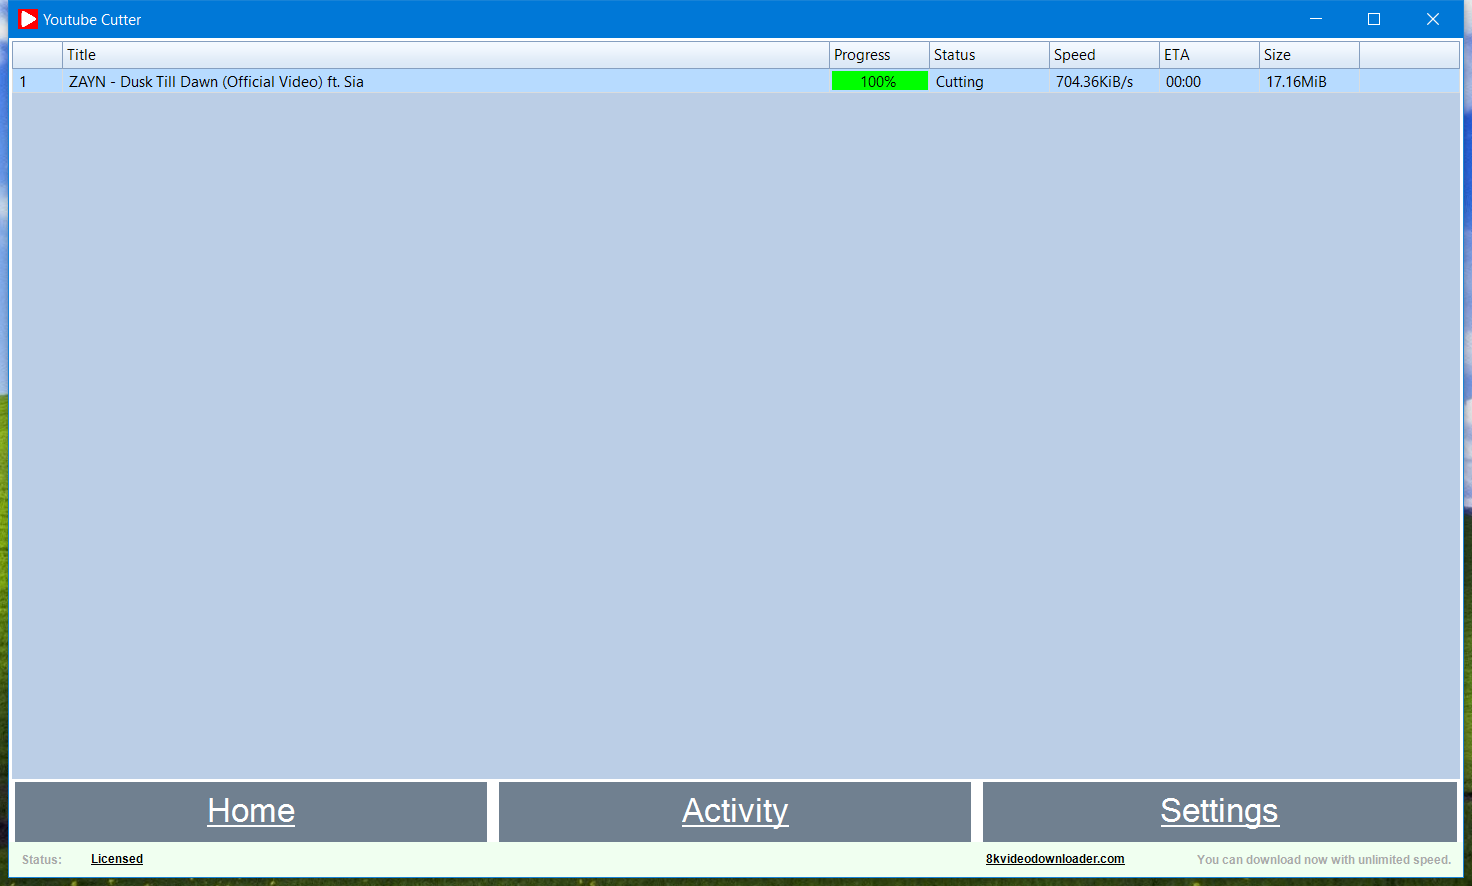Sort list by the ETA column header

(x=1209, y=55)
